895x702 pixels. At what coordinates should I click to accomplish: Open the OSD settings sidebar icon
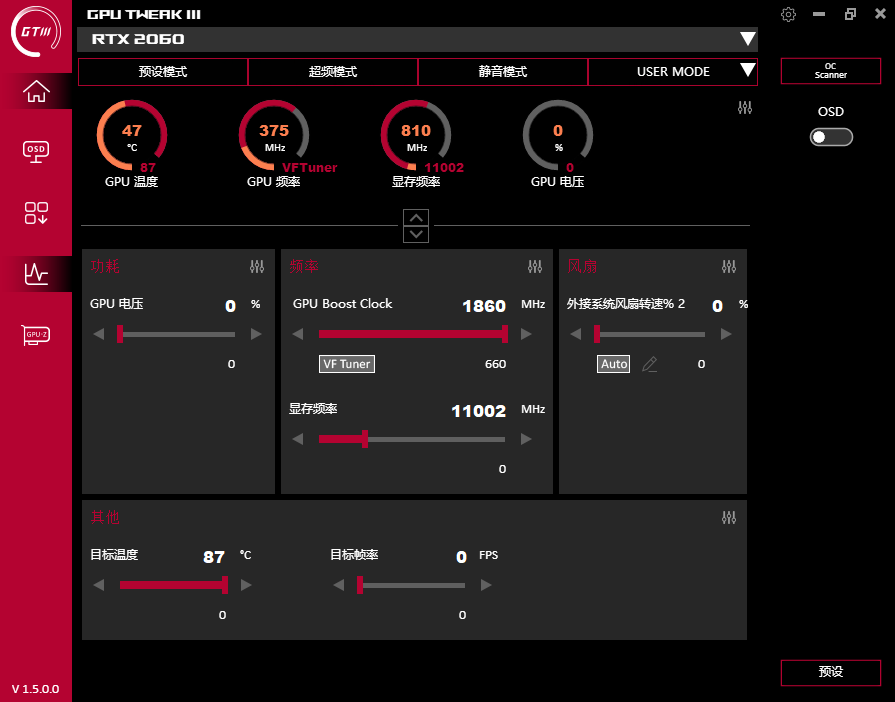pyautogui.click(x=36, y=152)
